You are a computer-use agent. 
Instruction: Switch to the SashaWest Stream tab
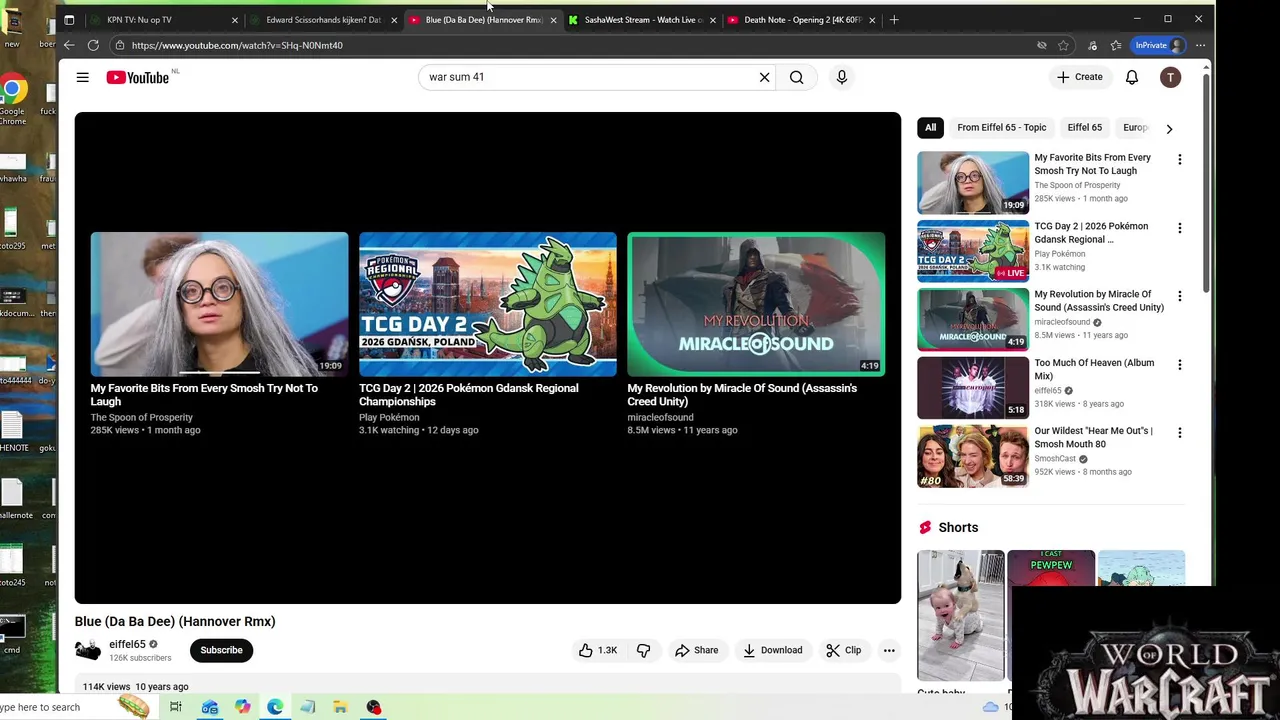(x=643, y=20)
